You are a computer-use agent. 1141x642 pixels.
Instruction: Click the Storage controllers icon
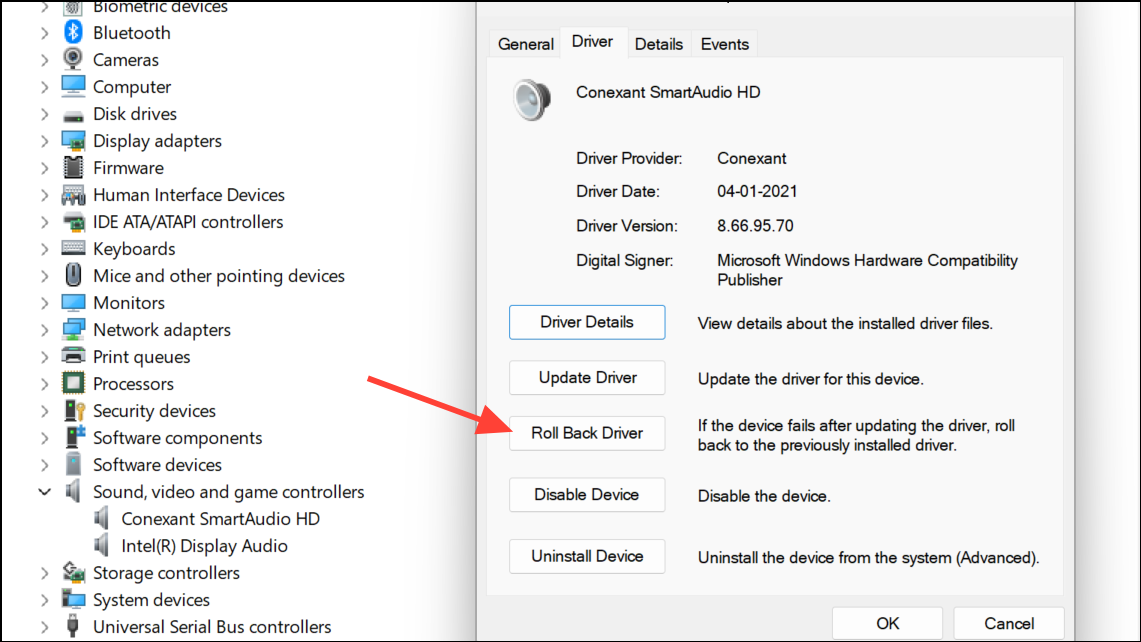(x=73, y=572)
